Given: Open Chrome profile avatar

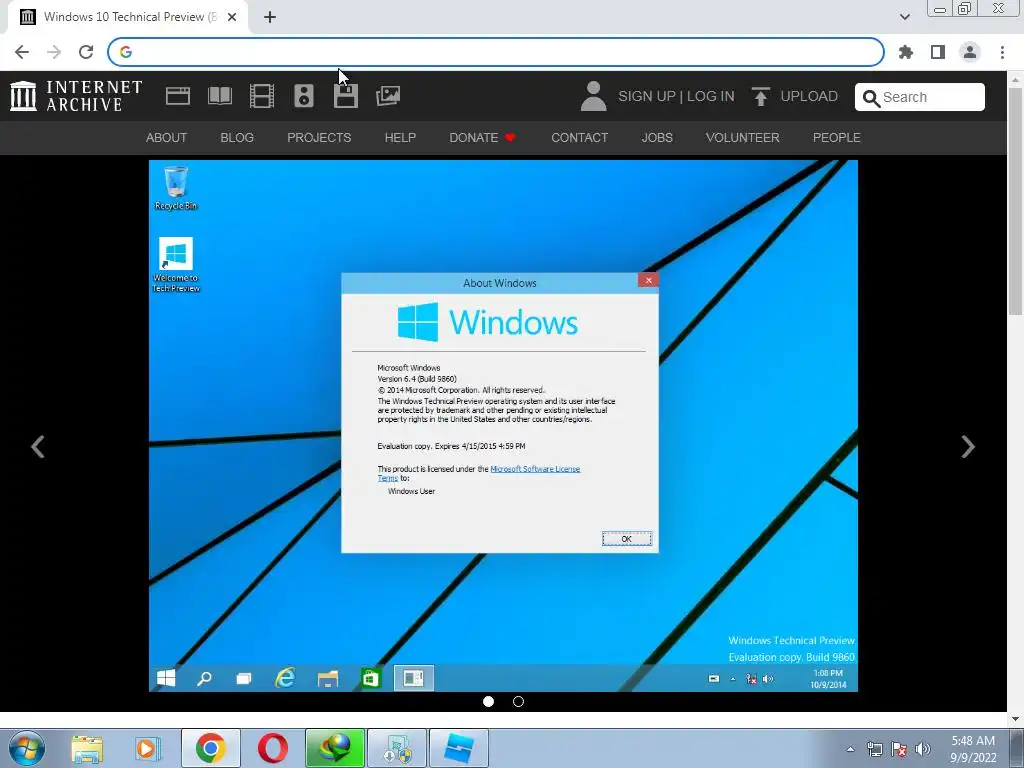Looking at the screenshot, I should click(970, 52).
